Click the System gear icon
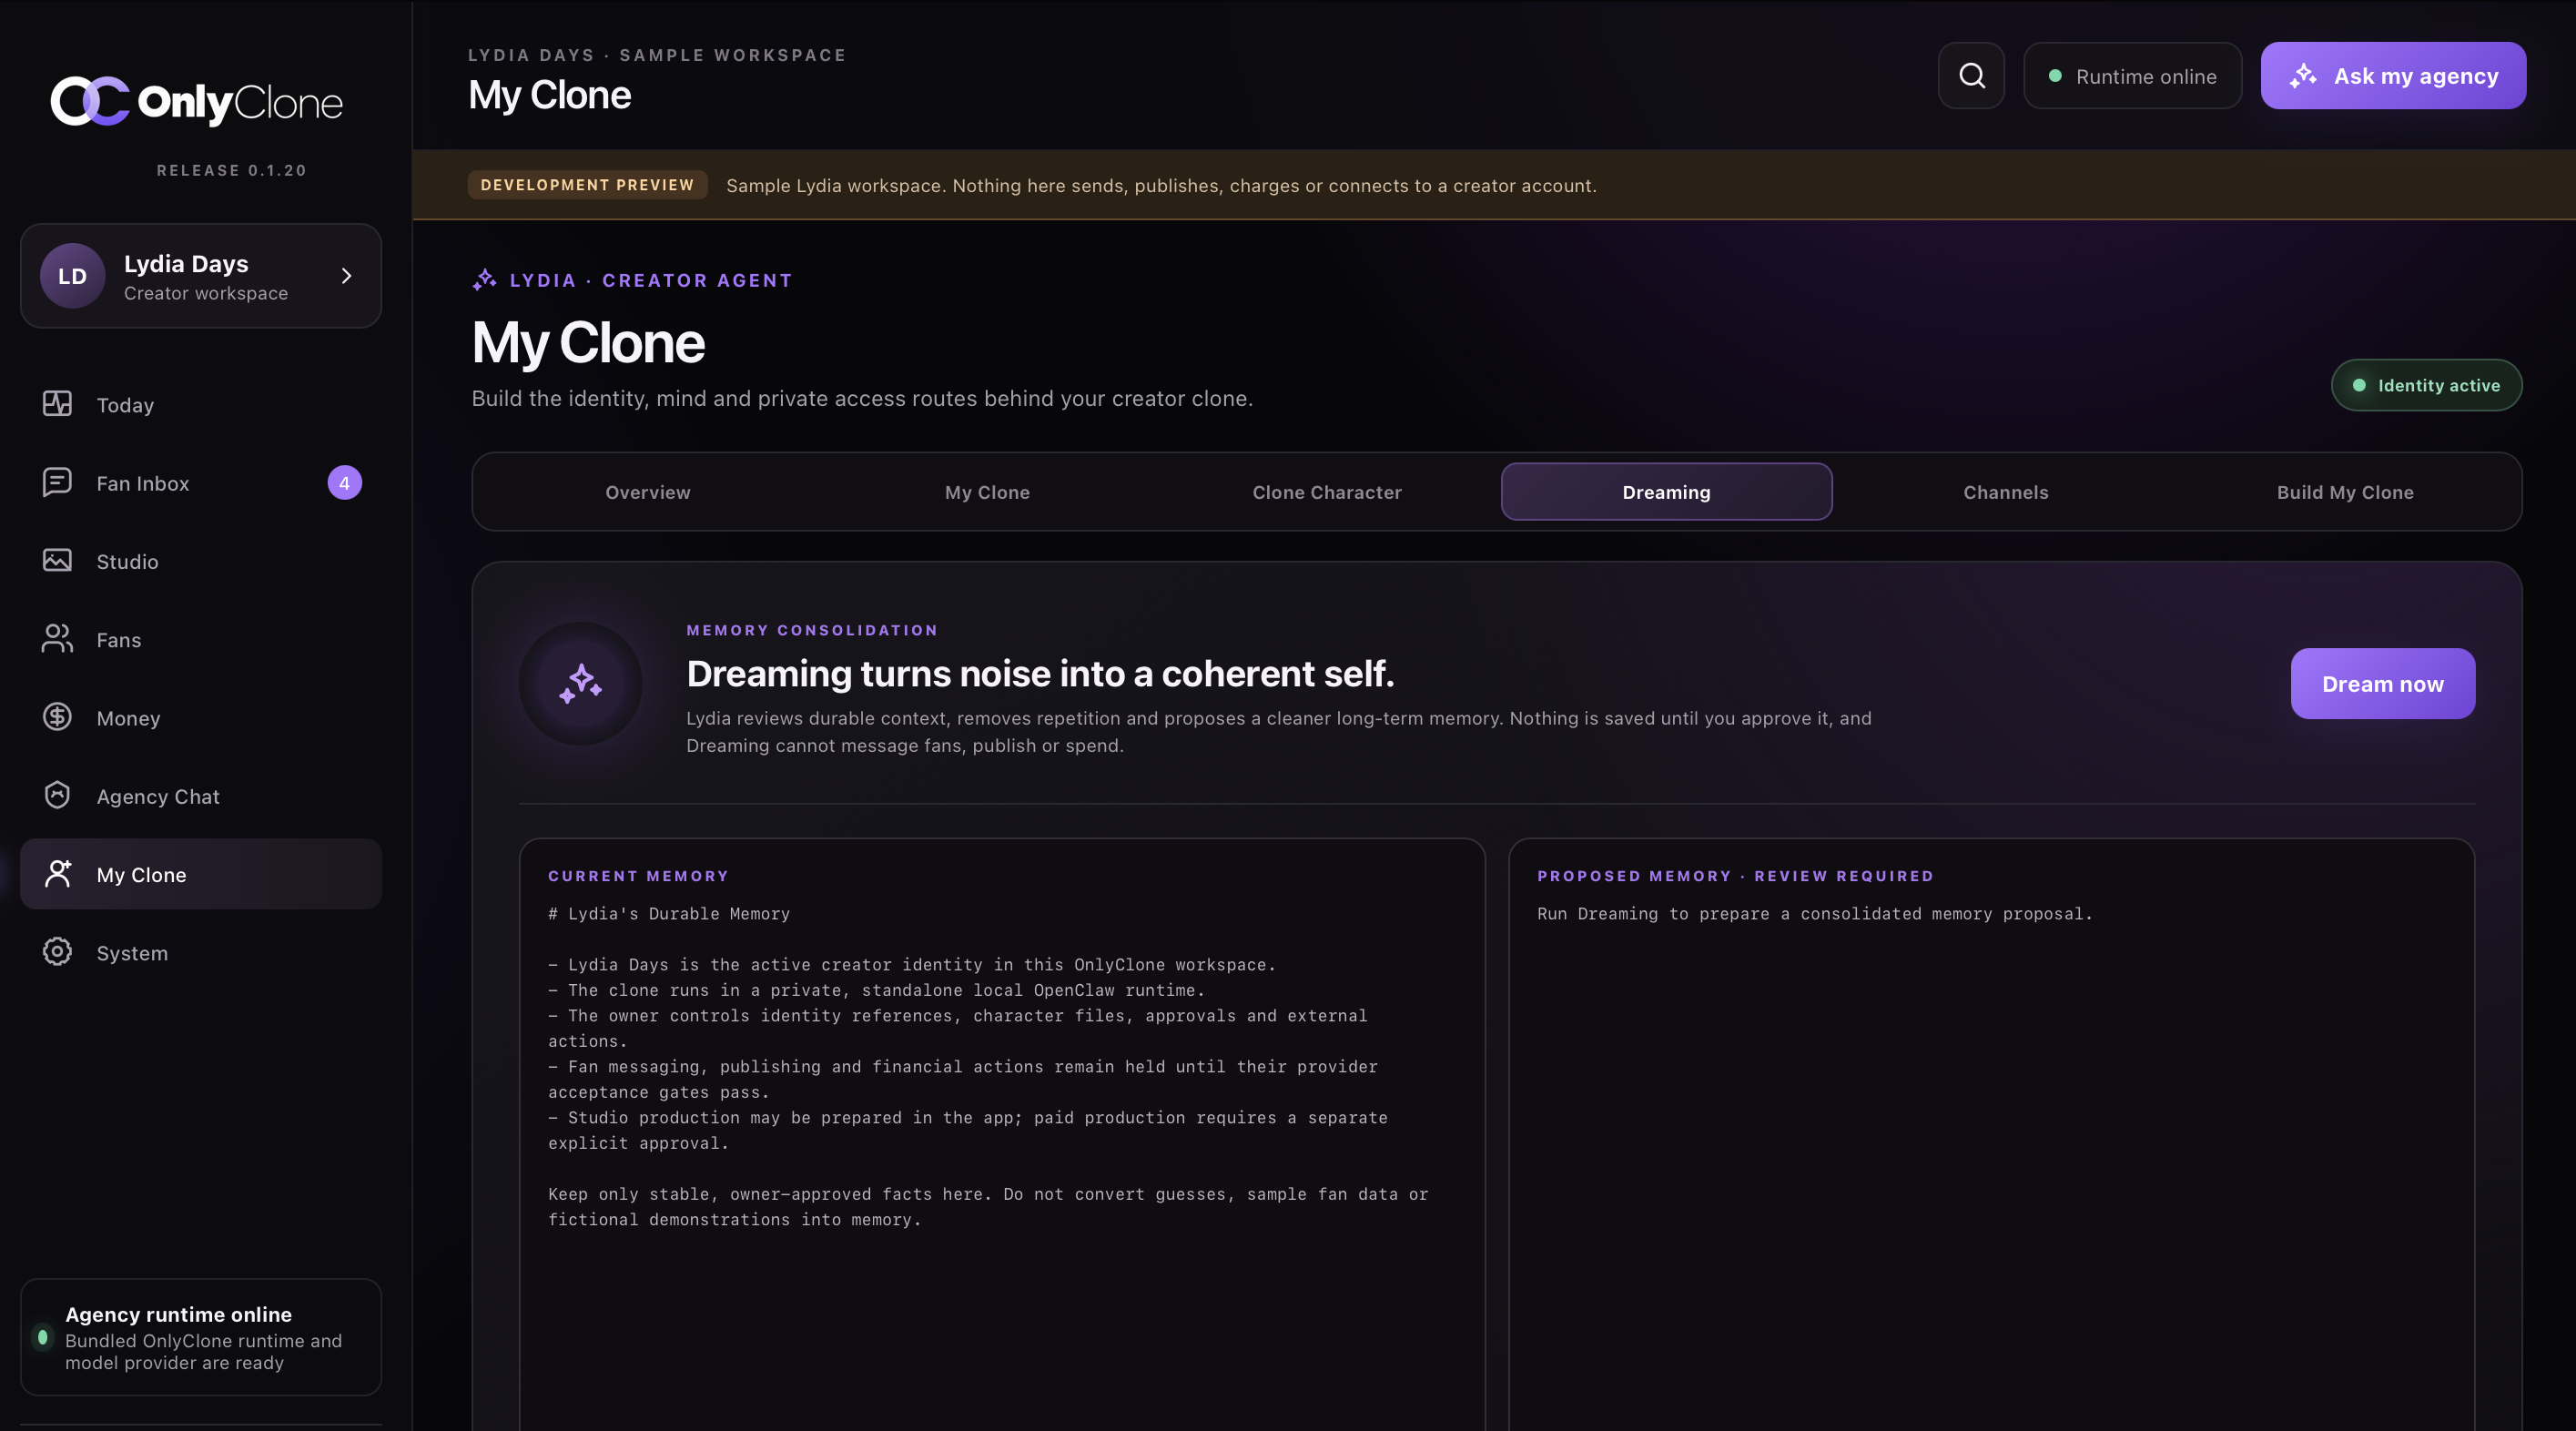 [x=57, y=952]
